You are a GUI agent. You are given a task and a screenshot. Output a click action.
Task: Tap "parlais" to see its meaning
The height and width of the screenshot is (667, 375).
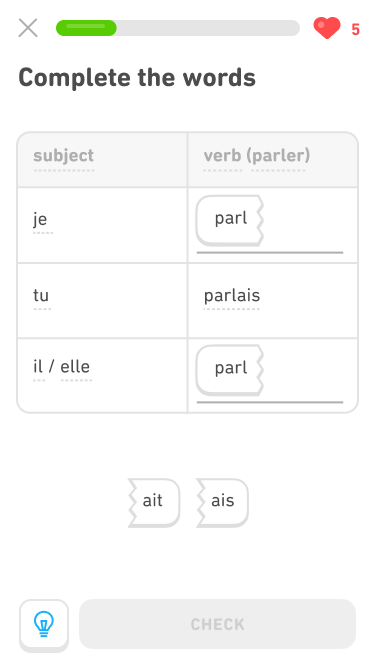[x=232, y=295]
